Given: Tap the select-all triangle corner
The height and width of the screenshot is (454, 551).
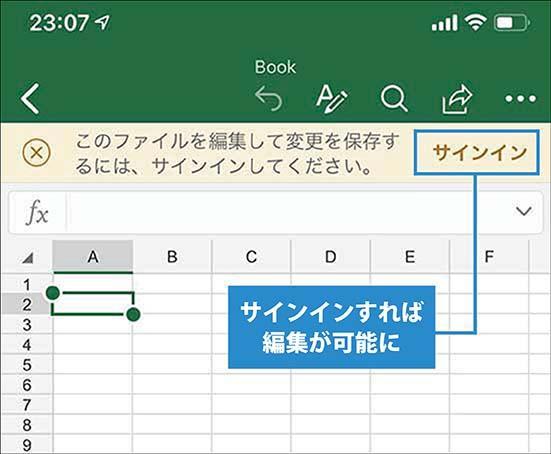Looking at the screenshot, I should (28, 258).
